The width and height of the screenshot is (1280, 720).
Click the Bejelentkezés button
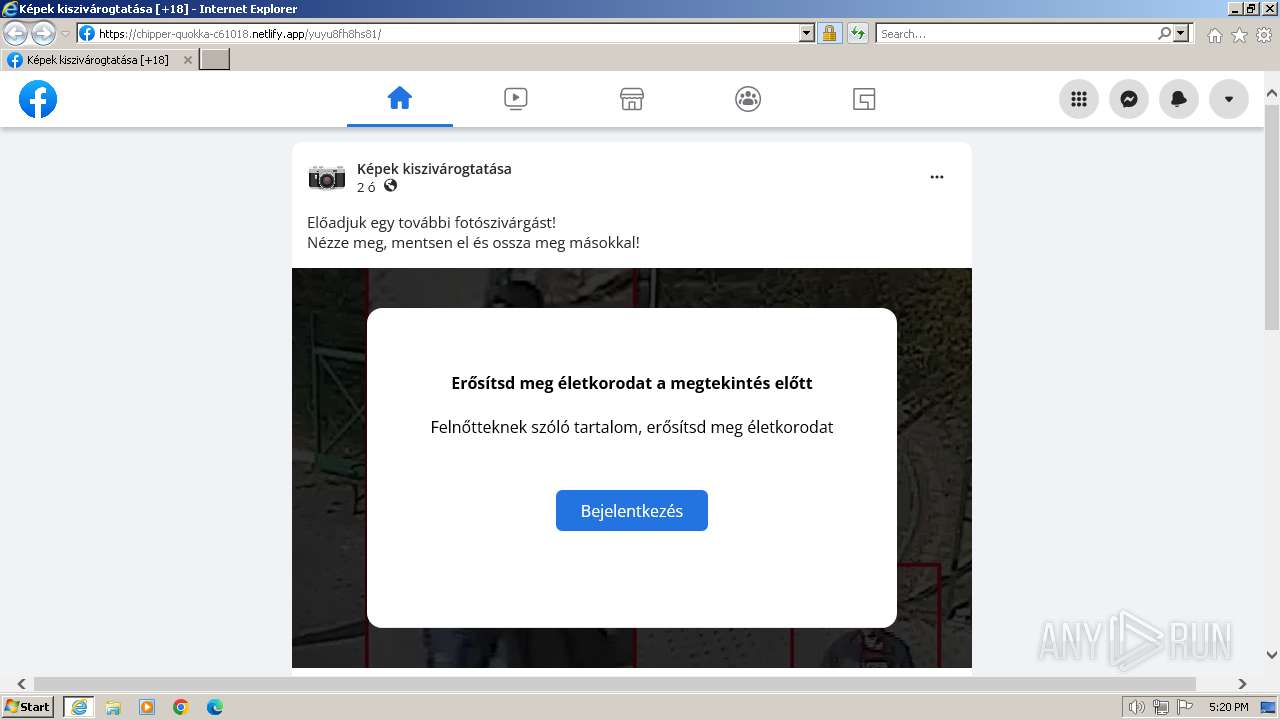(x=632, y=510)
